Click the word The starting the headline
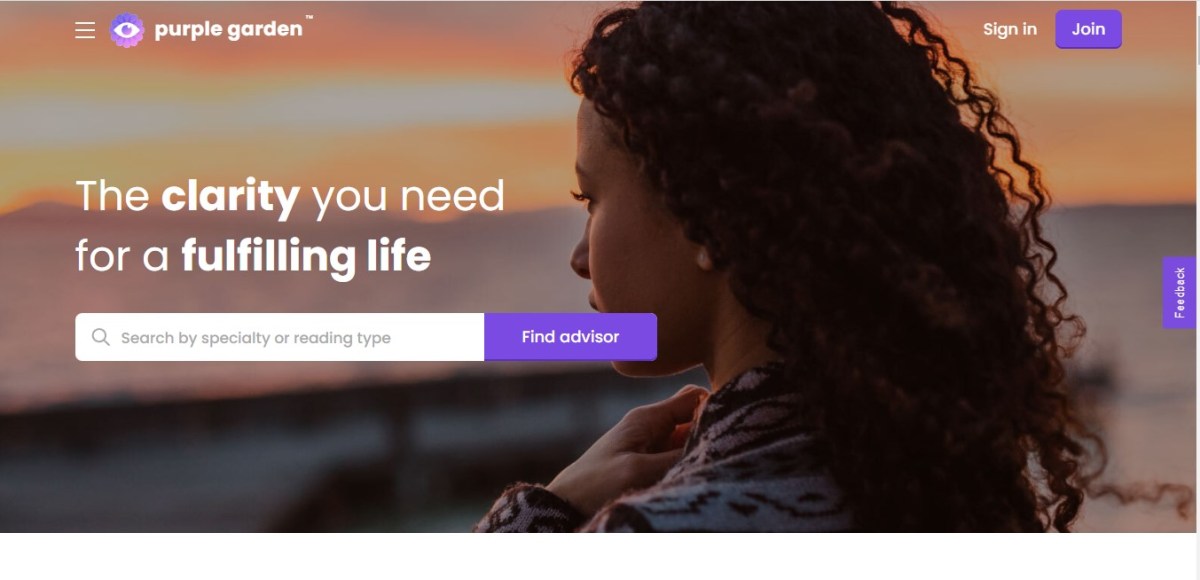 (112, 196)
